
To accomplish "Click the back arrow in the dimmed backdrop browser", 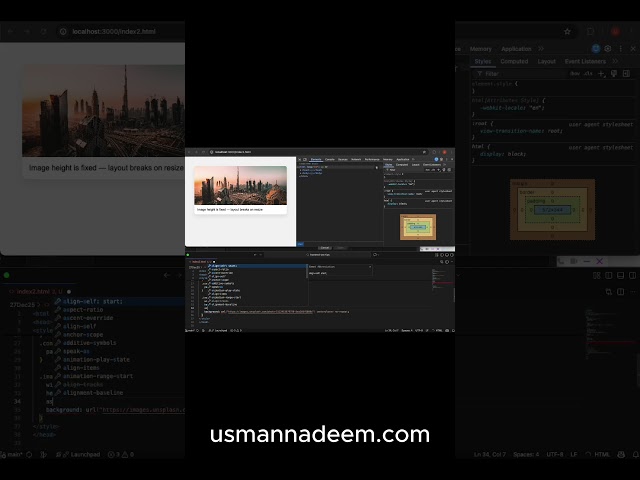I will (11, 31).
